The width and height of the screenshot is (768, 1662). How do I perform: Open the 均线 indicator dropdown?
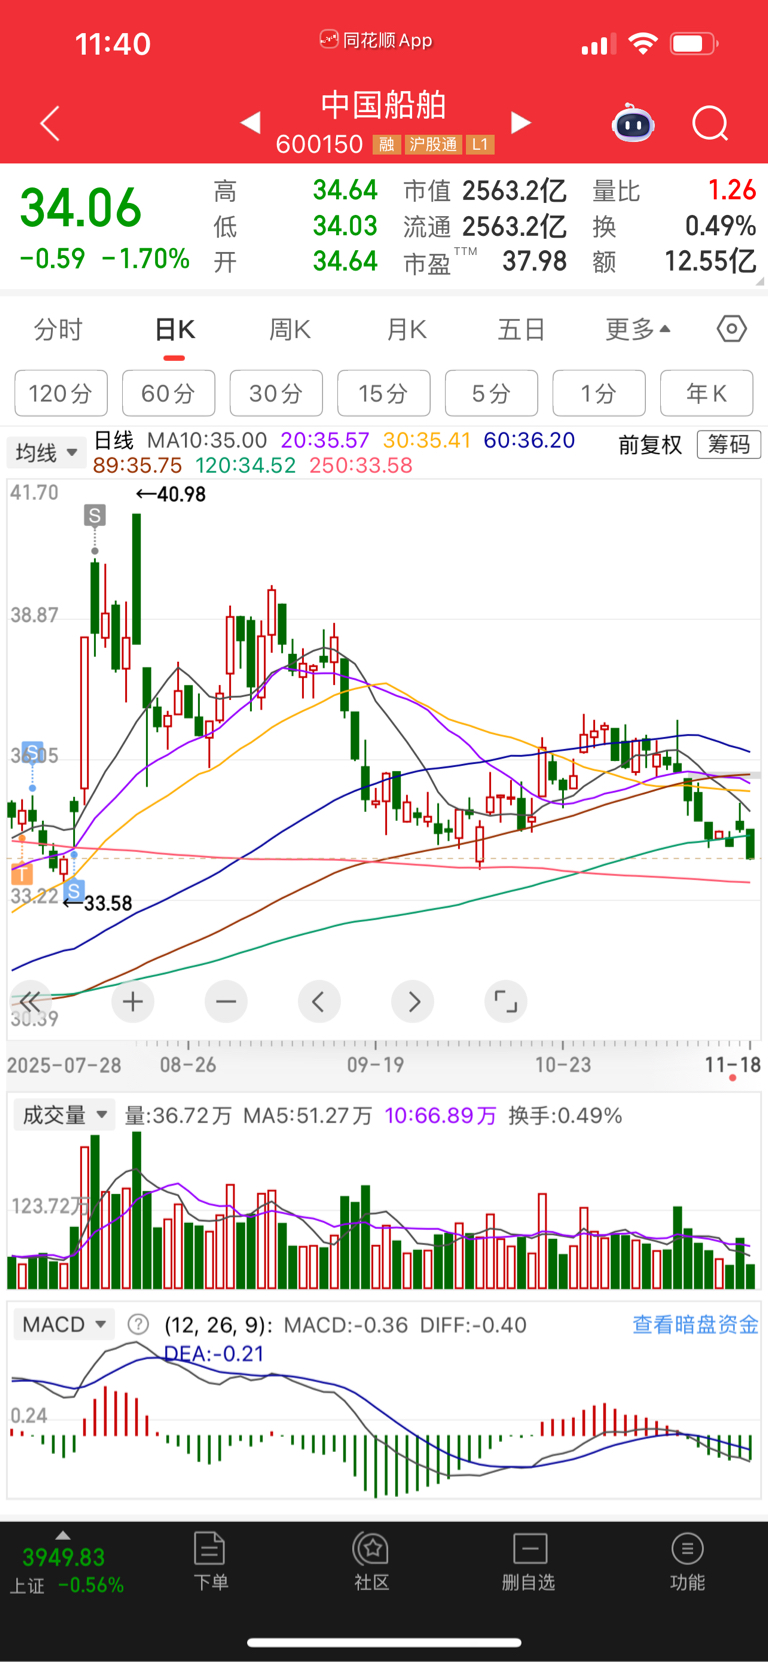pos(46,452)
